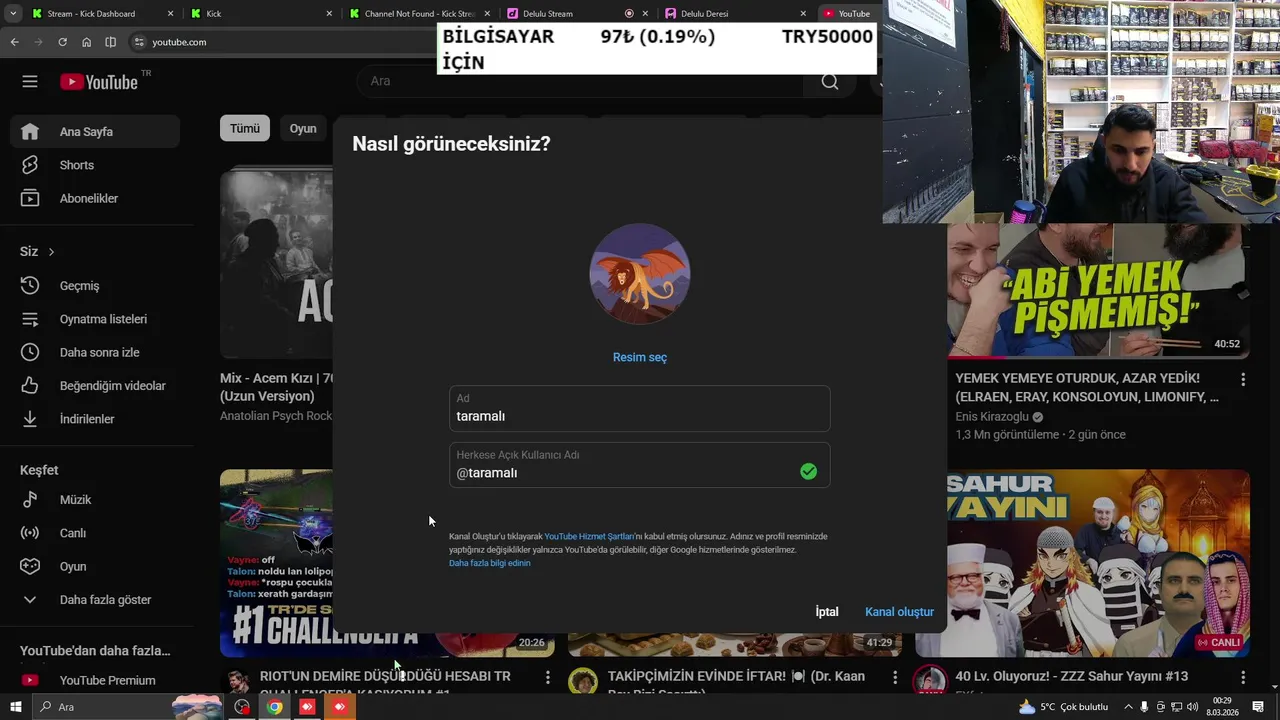Show hidden system tray icons chevron
Image resolution: width=1280 pixels, height=720 pixels.
point(1129,707)
